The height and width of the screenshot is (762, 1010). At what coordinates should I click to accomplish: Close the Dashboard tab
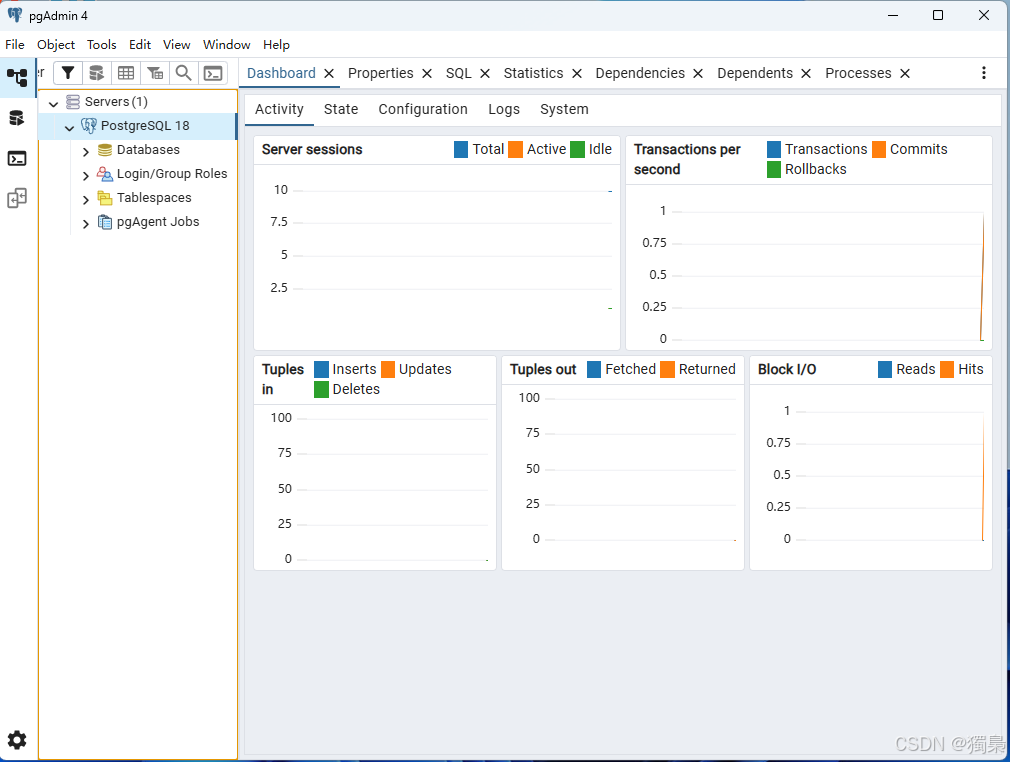(329, 73)
